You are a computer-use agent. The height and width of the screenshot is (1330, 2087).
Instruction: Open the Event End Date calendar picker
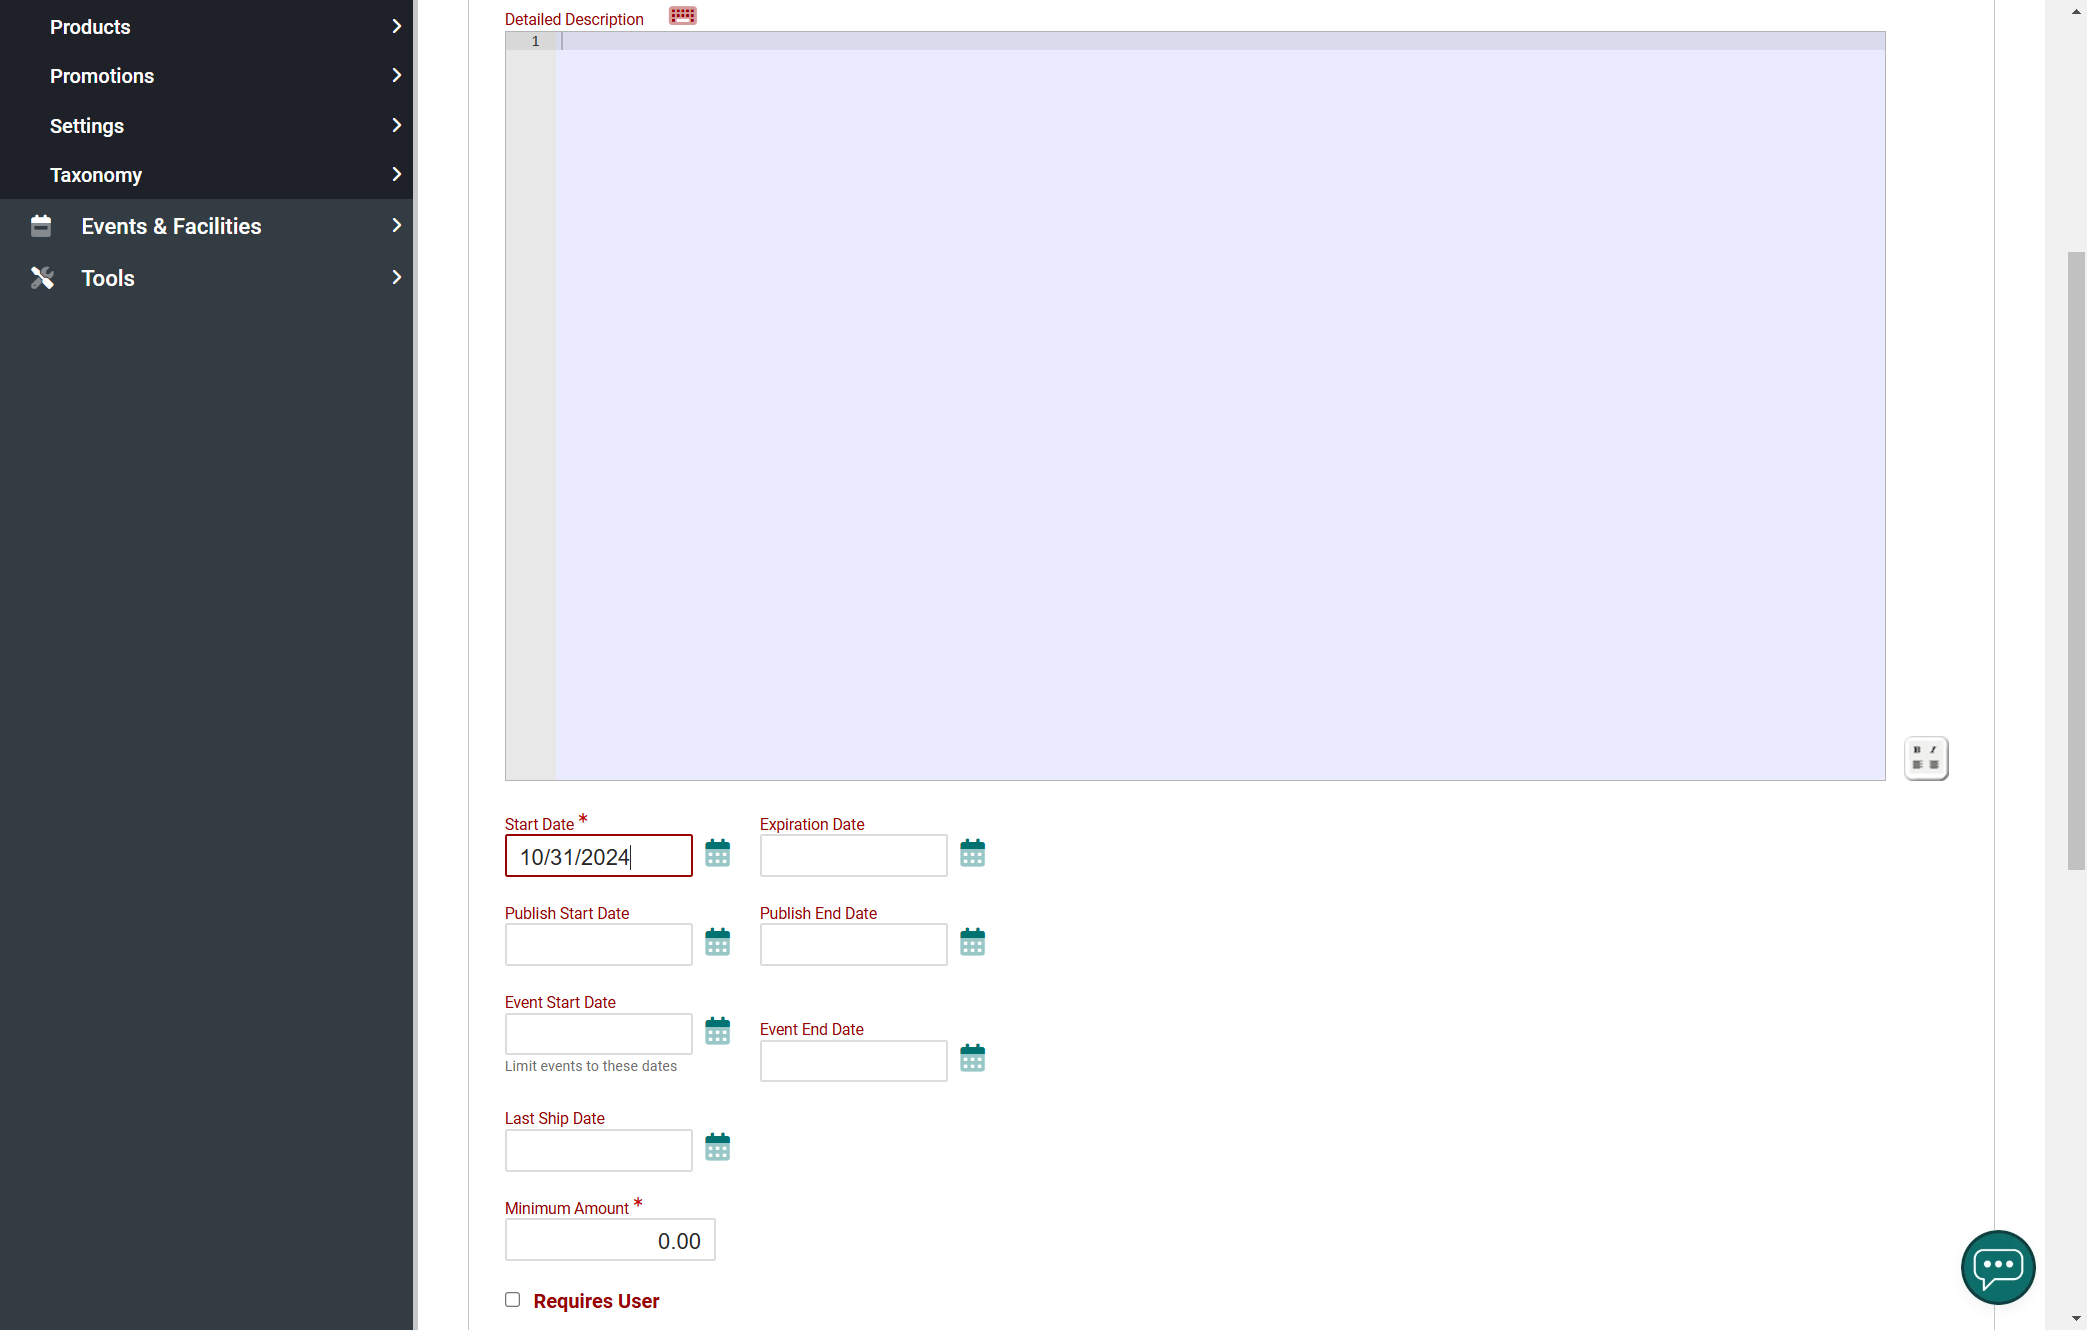[x=972, y=1058]
